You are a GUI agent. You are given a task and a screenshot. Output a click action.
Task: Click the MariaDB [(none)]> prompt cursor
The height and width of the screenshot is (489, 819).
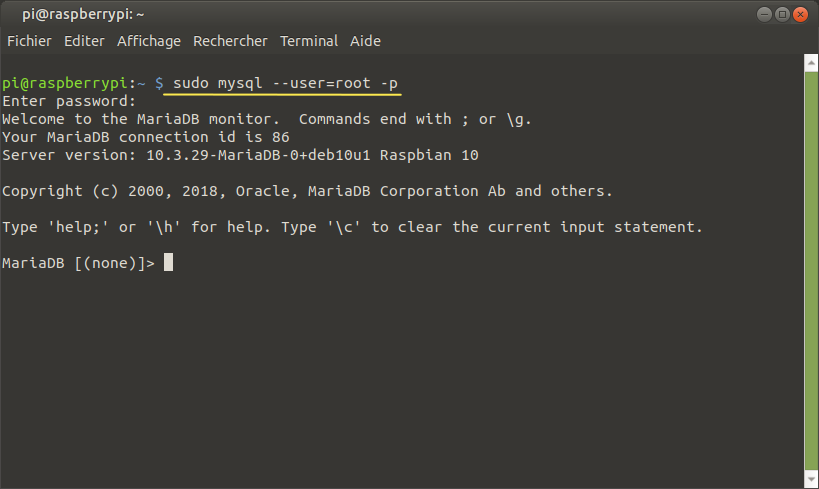point(168,262)
